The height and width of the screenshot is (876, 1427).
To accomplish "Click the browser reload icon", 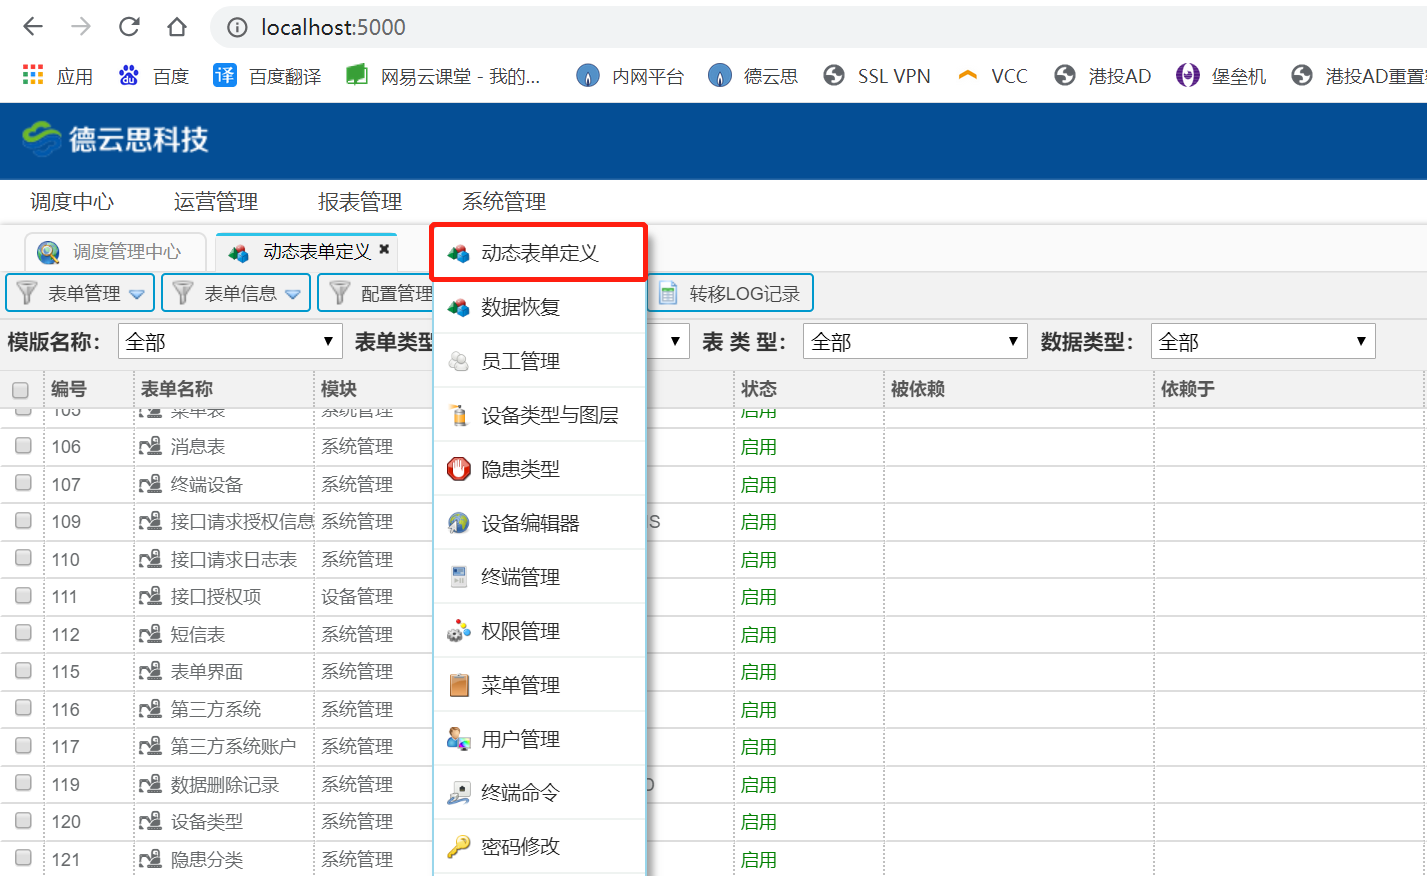I will click(129, 27).
